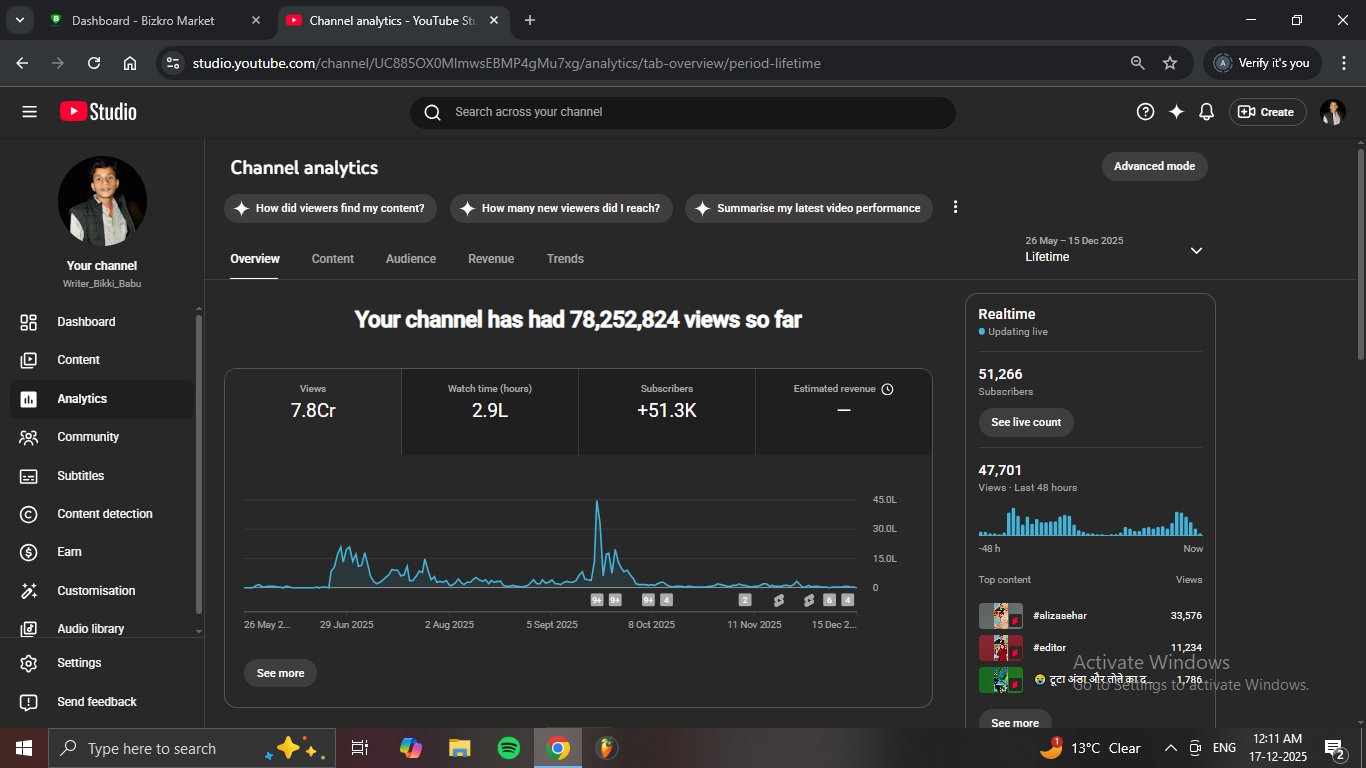Open the browser tab list chevron
The height and width of the screenshot is (768, 1366).
tap(19, 20)
